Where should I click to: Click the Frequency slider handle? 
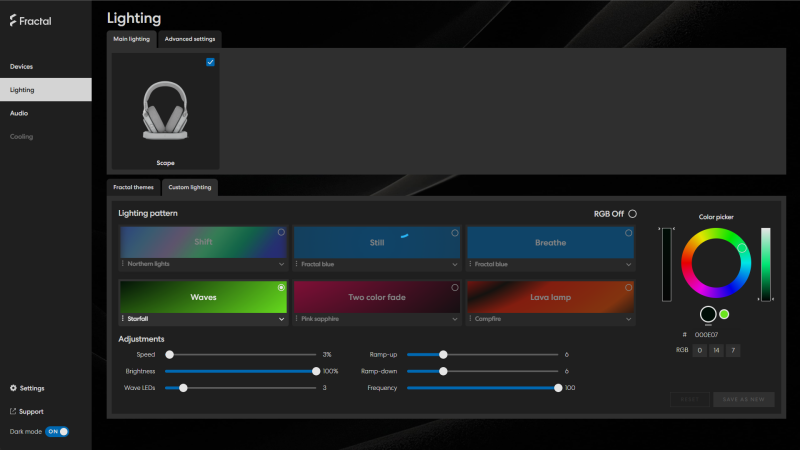(558, 388)
